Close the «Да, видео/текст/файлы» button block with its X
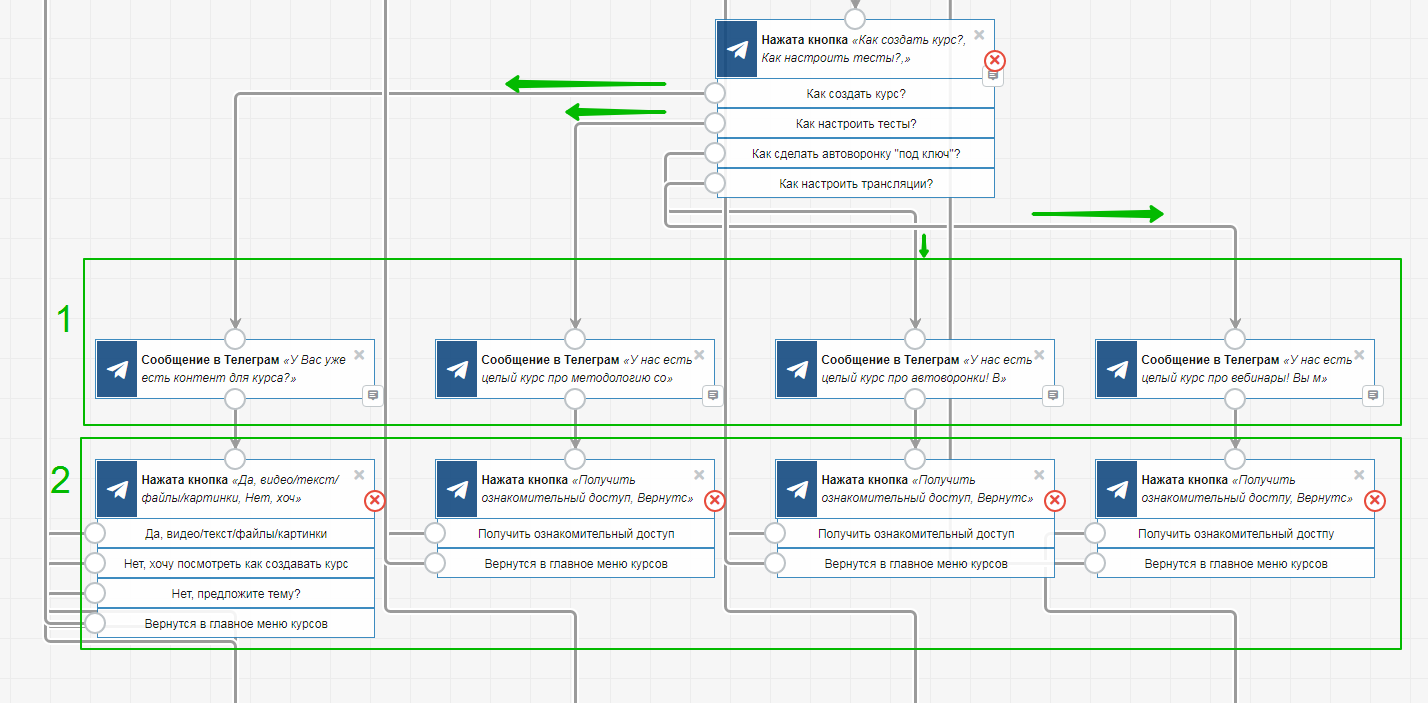 (x=359, y=475)
